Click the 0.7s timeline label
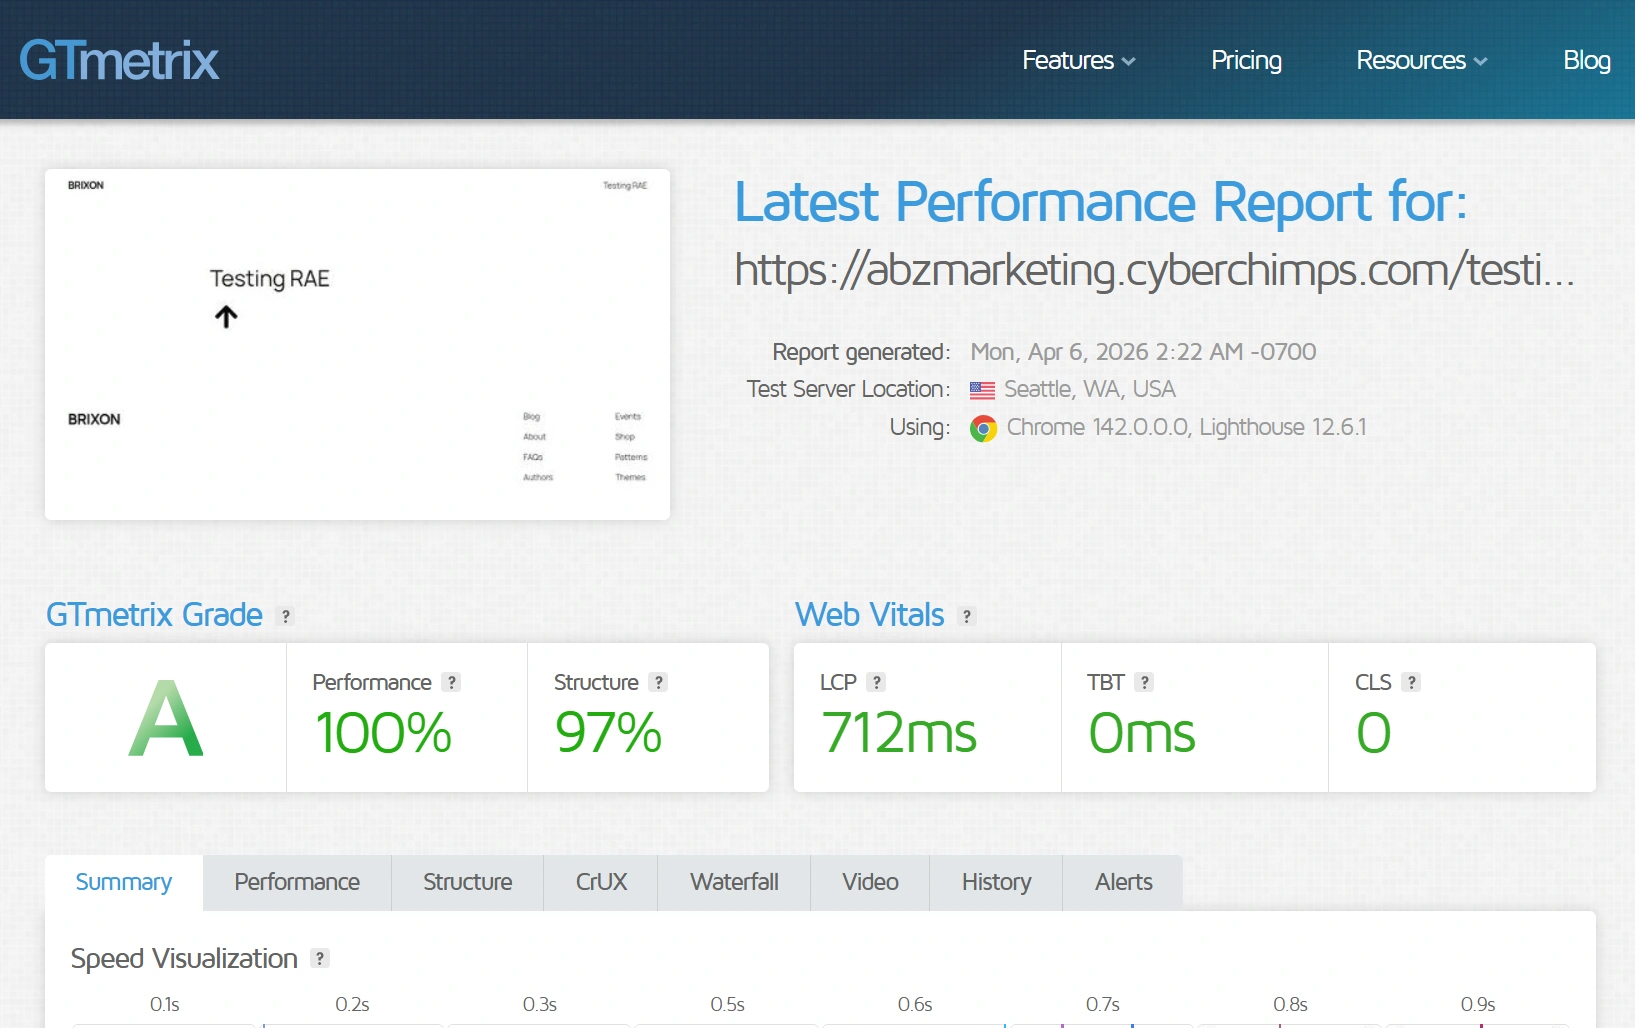The height and width of the screenshot is (1028, 1635). tap(1103, 1004)
